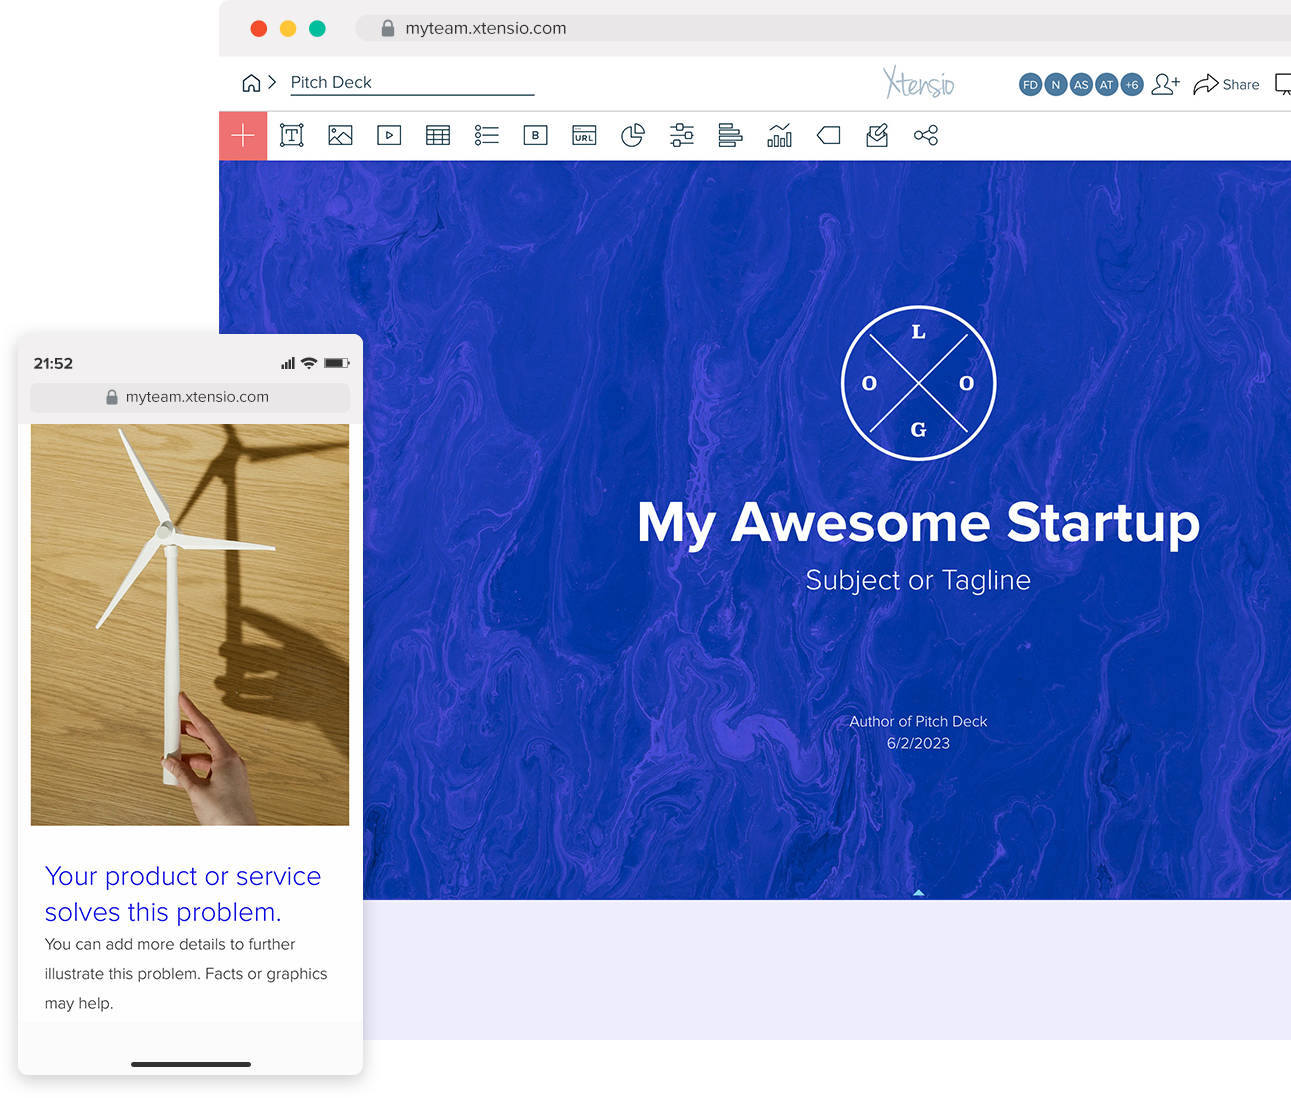The height and width of the screenshot is (1098, 1291).
Task: Add a Bar Graph module
Action: [x=730, y=135]
